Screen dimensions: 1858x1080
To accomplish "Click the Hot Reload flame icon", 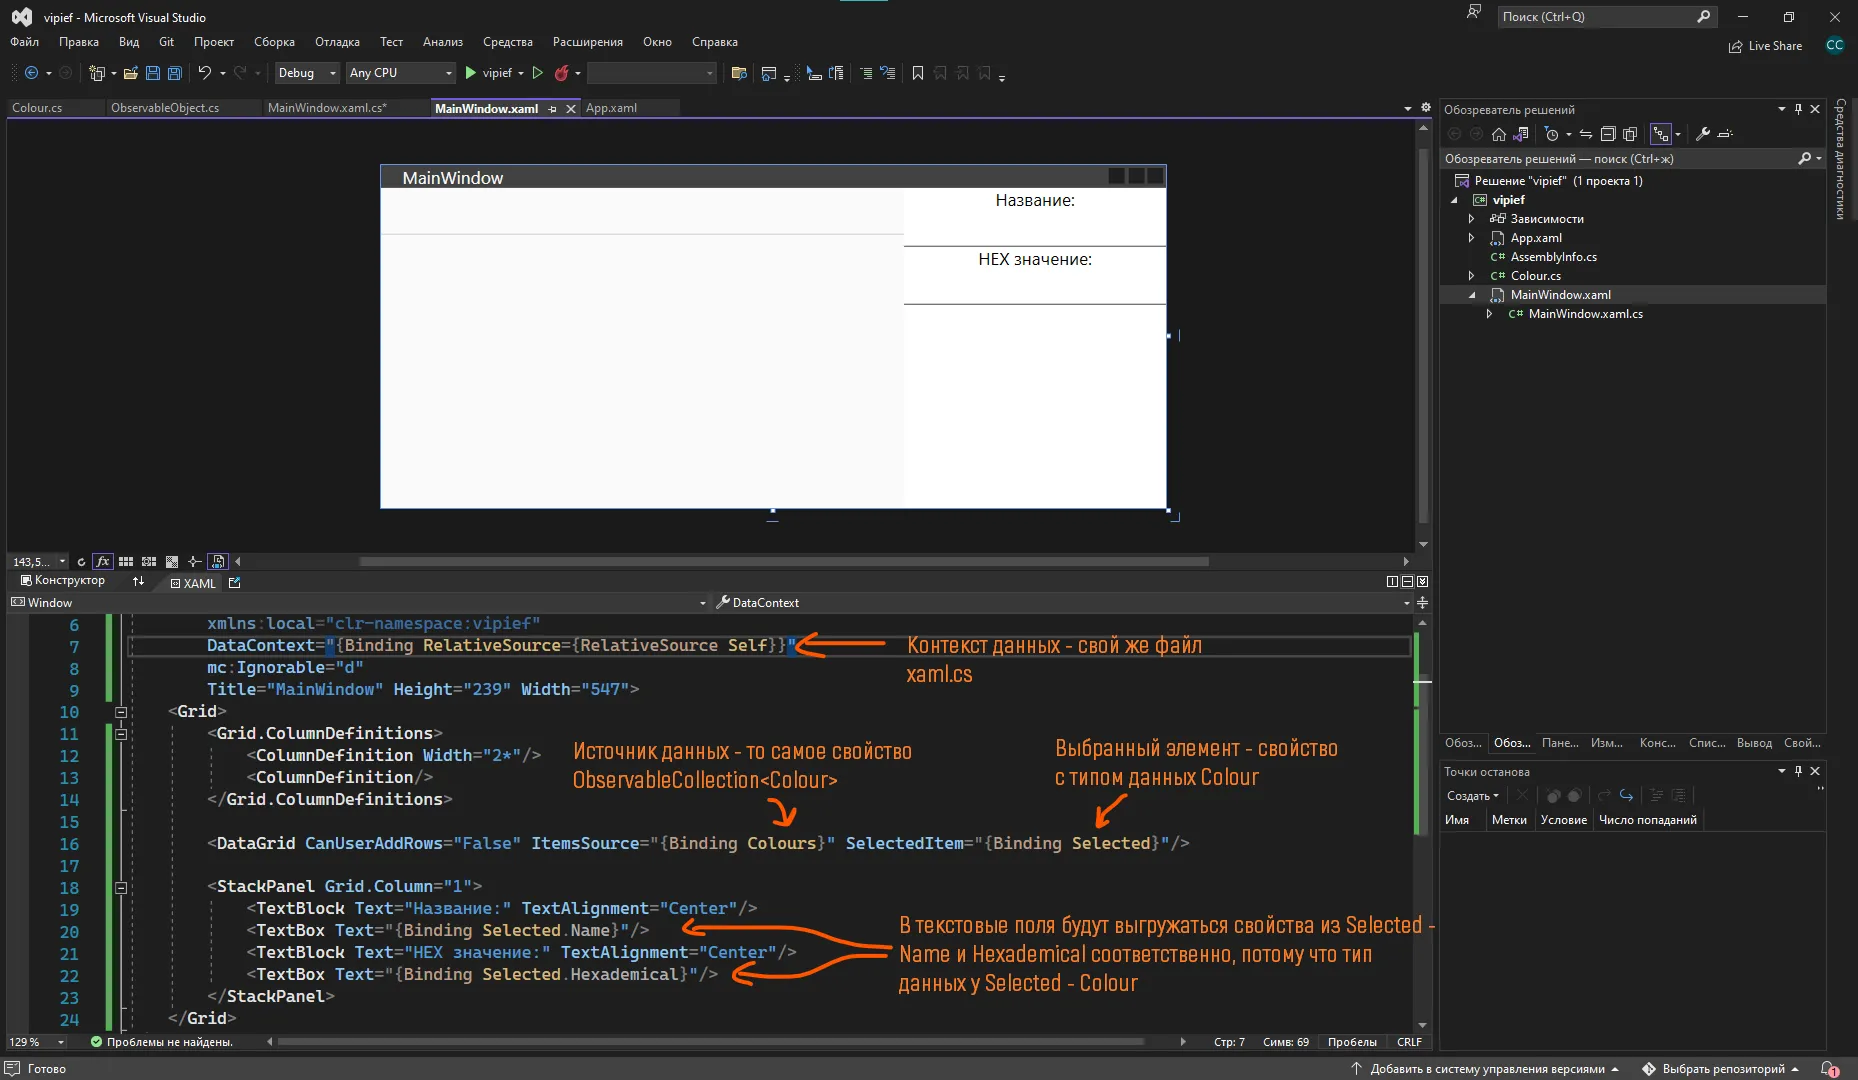I will (562, 73).
